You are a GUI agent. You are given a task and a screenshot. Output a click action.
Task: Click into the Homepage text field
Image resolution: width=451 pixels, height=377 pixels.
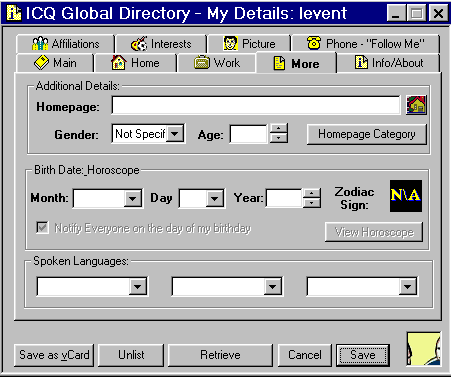tap(256, 105)
